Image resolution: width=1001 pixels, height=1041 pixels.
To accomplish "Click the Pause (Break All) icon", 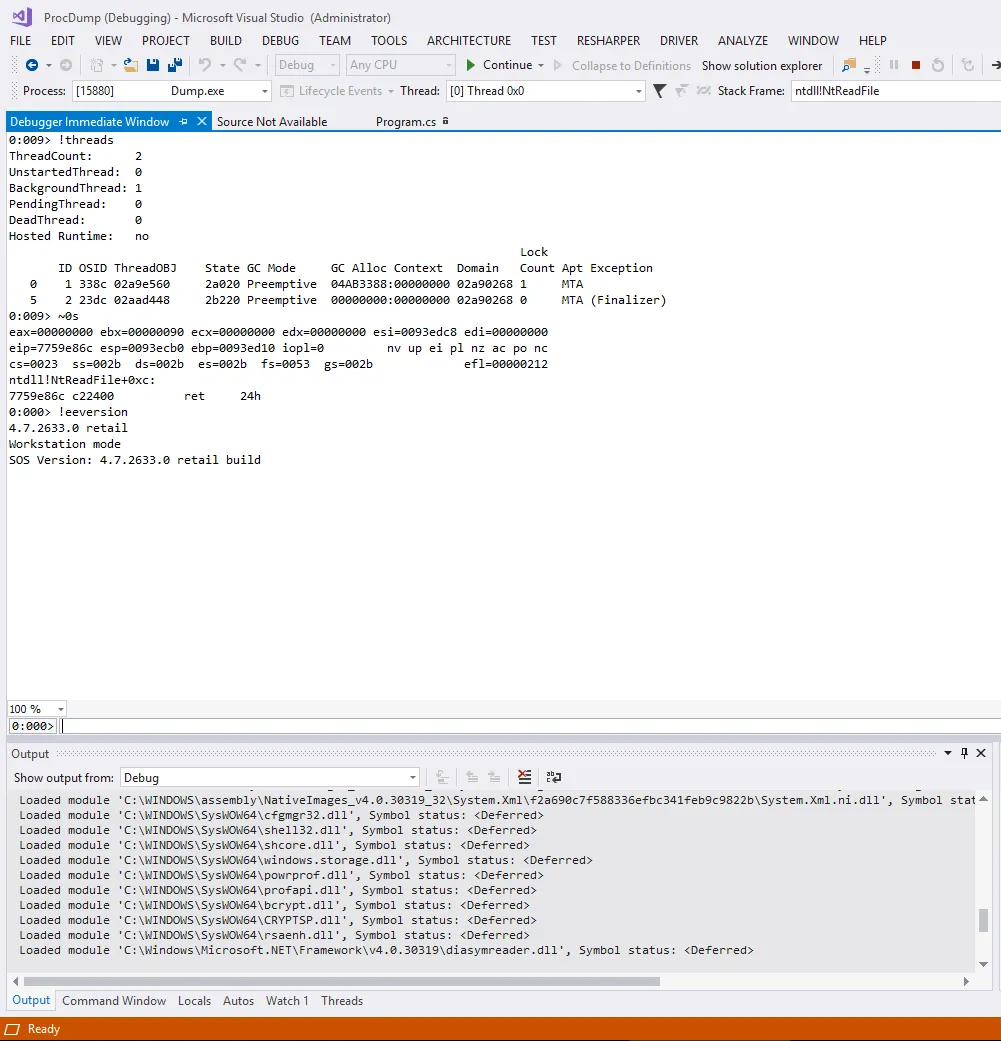I will pyautogui.click(x=894, y=65).
